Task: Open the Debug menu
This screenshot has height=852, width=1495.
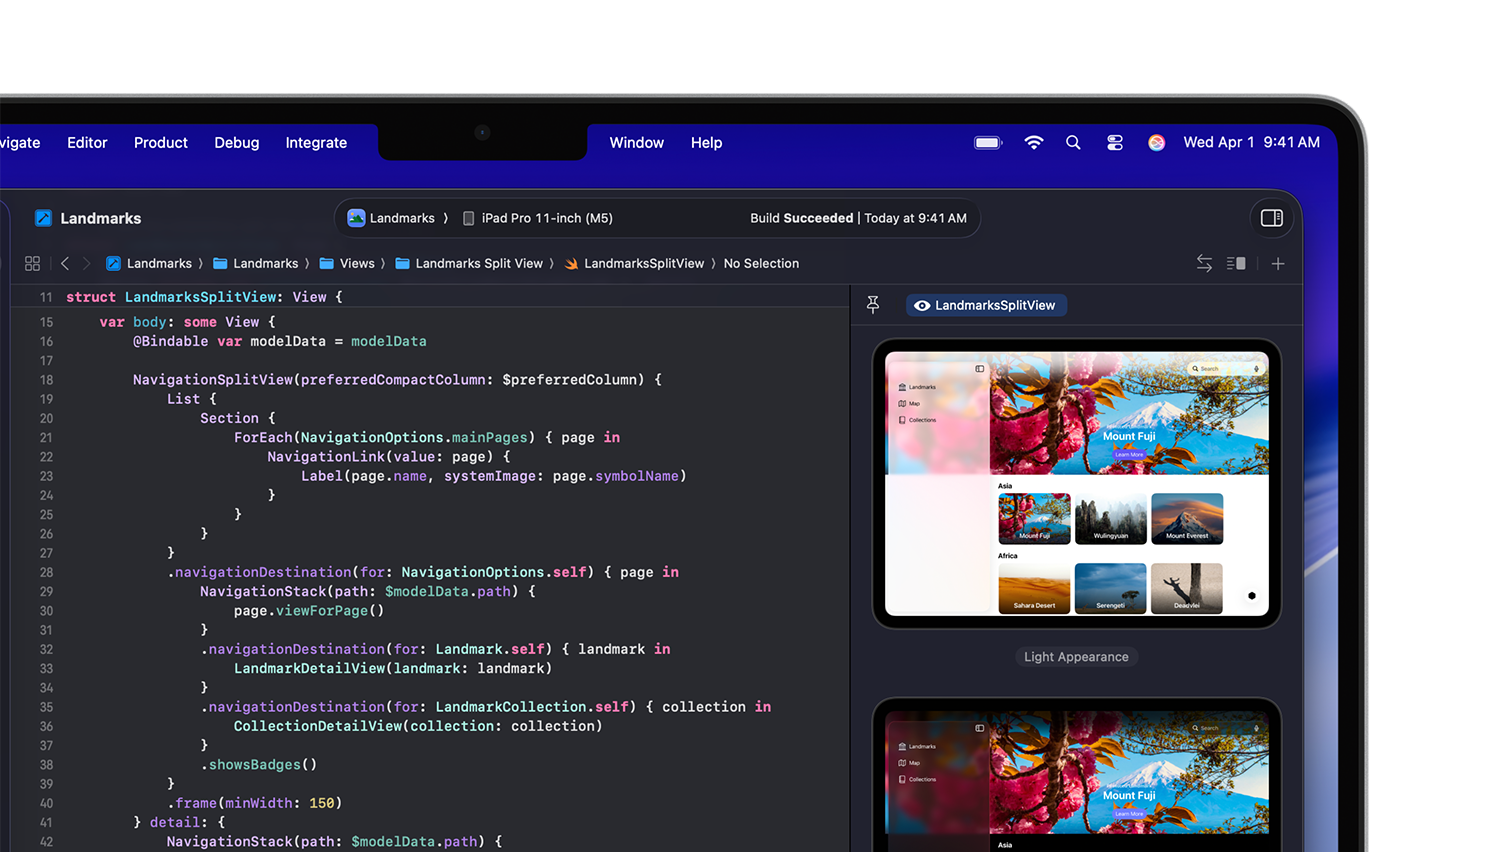Action: tap(236, 143)
